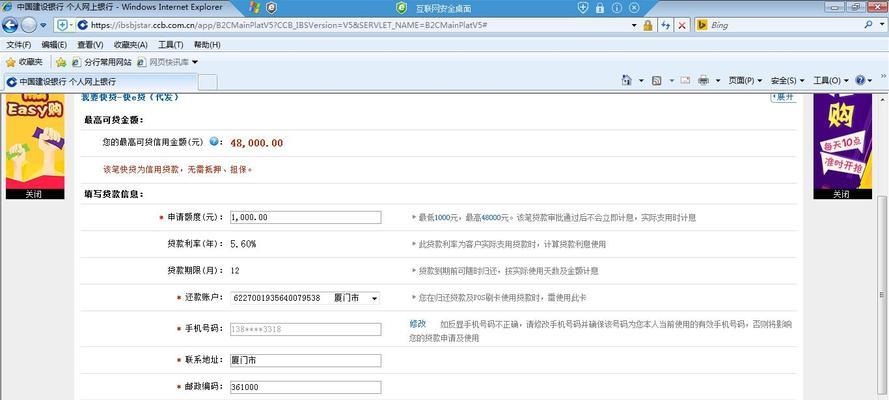Open the 工具(T) menu in menu bar
The height and width of the screenshot is (400, 889).
171,45
